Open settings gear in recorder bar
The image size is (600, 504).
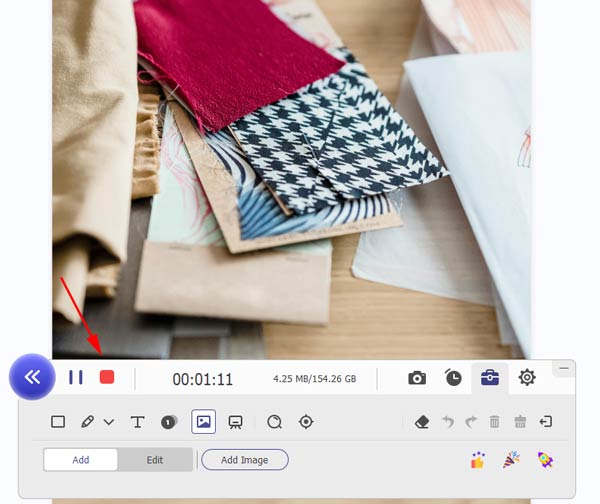click(527, 378)
